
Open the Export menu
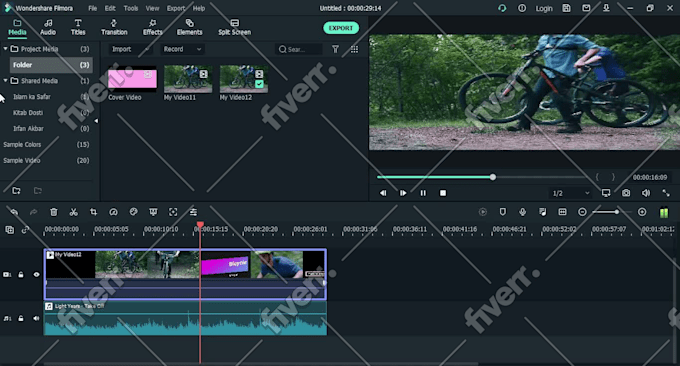click(x=176, y=8)
